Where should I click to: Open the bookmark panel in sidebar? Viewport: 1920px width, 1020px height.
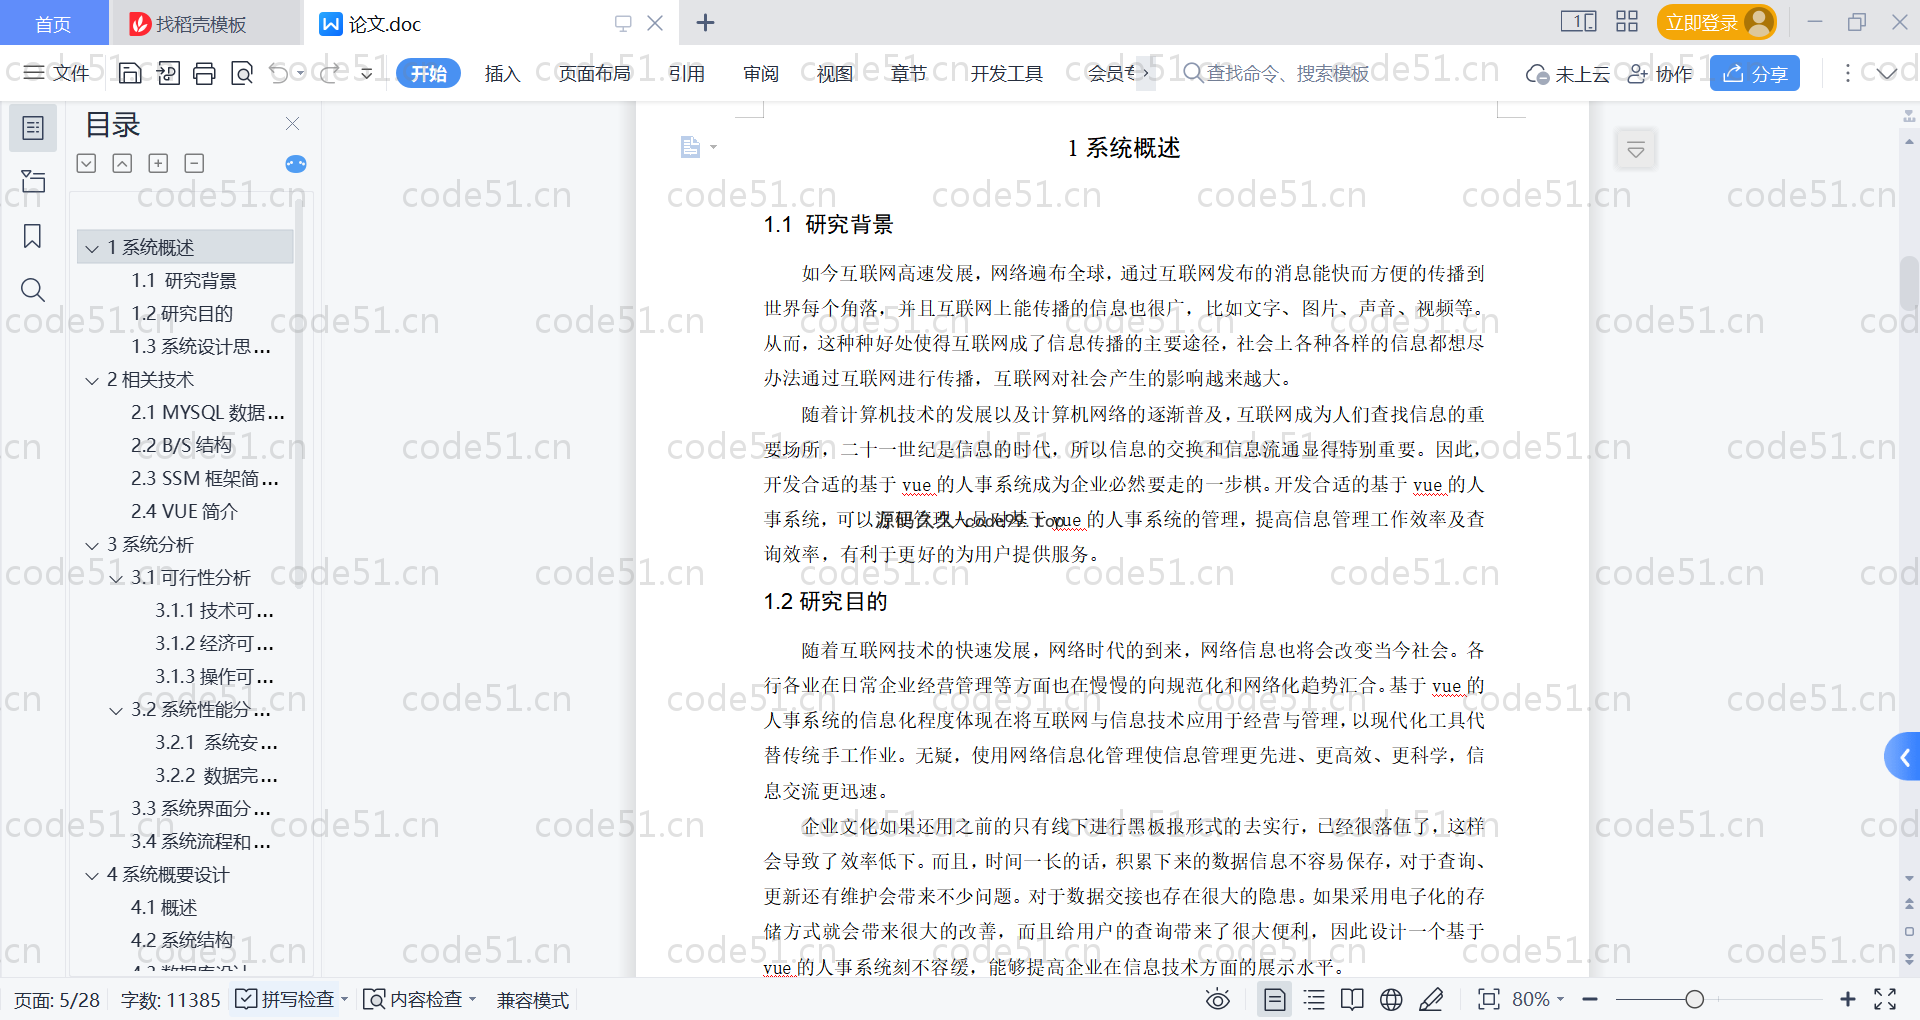32,236
